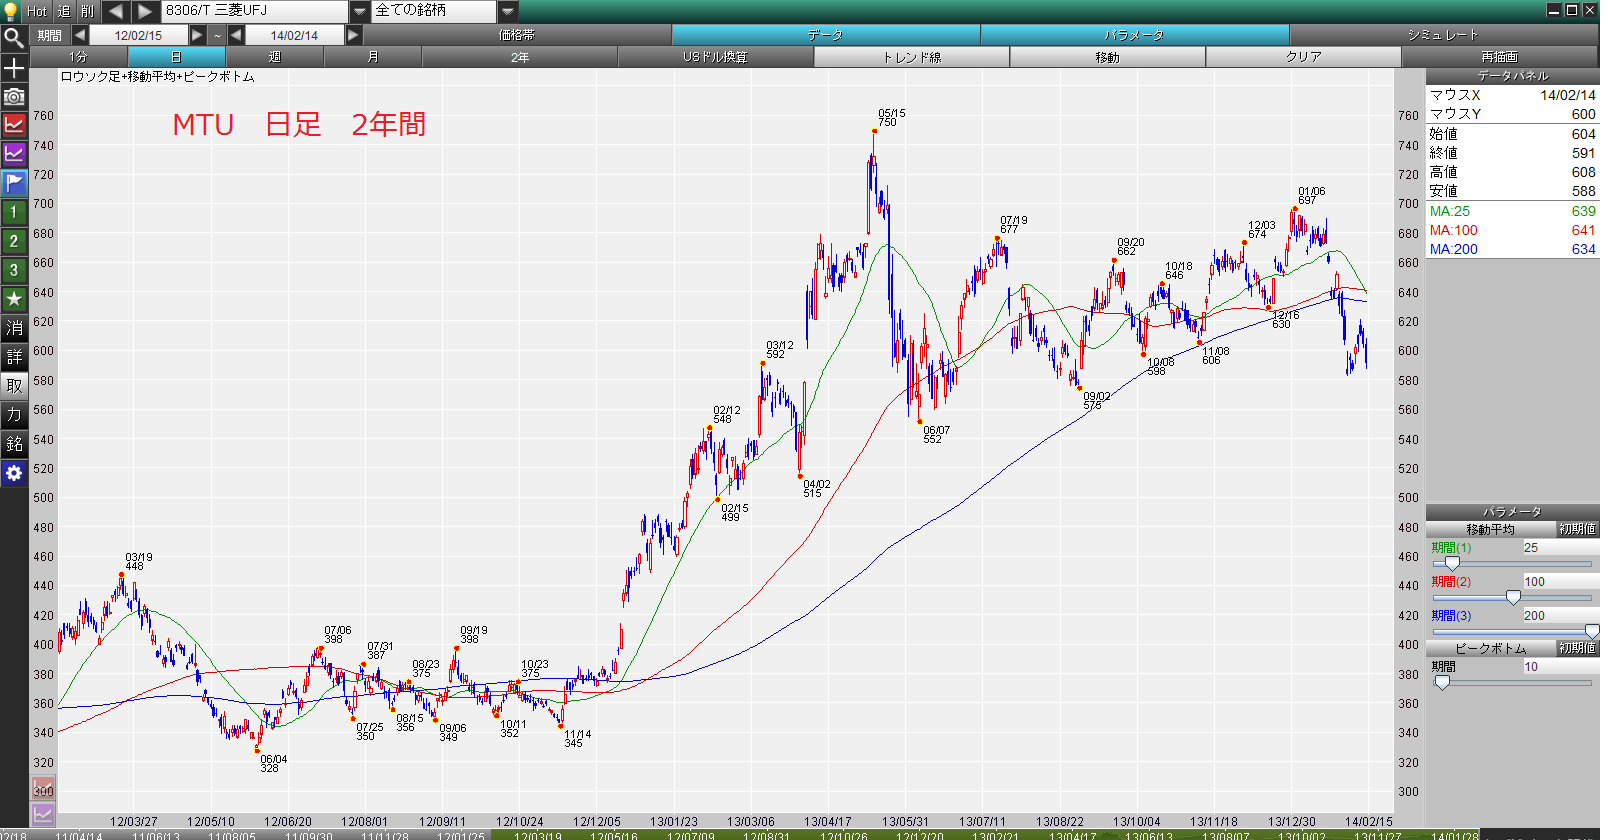
Task: Click the クリア clear button
Action: coord(1304,57)
